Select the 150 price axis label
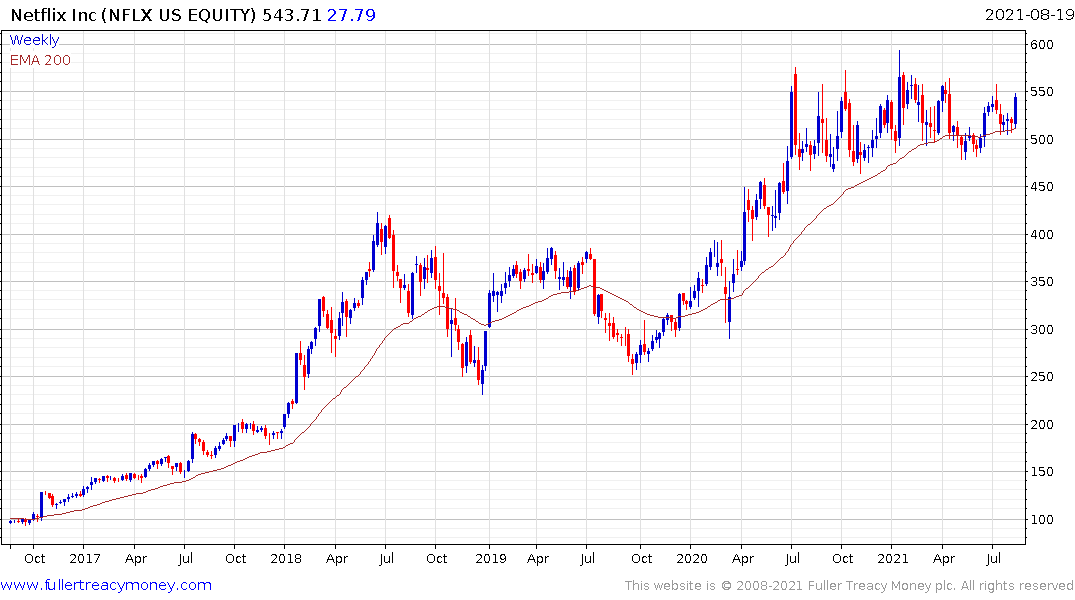Viewport: 1075px width, 600px height. pyautogui.click(x=1041, y=472)
